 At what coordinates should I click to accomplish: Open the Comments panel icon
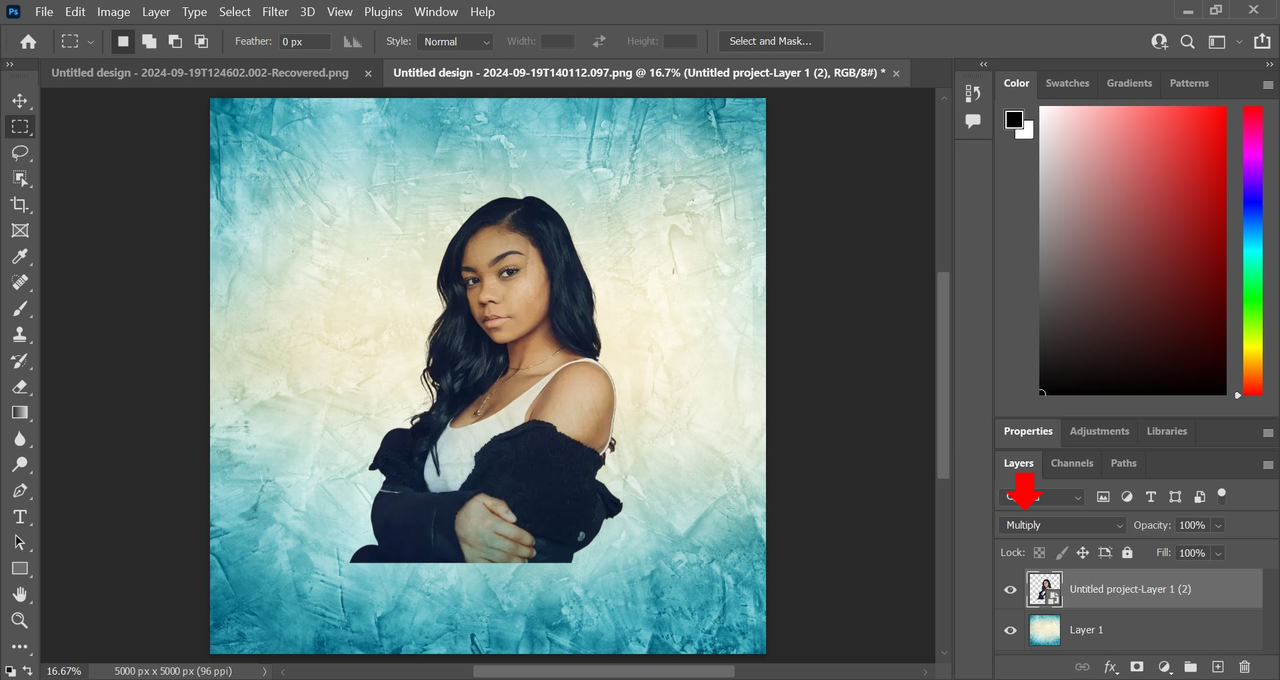(974, 121)
